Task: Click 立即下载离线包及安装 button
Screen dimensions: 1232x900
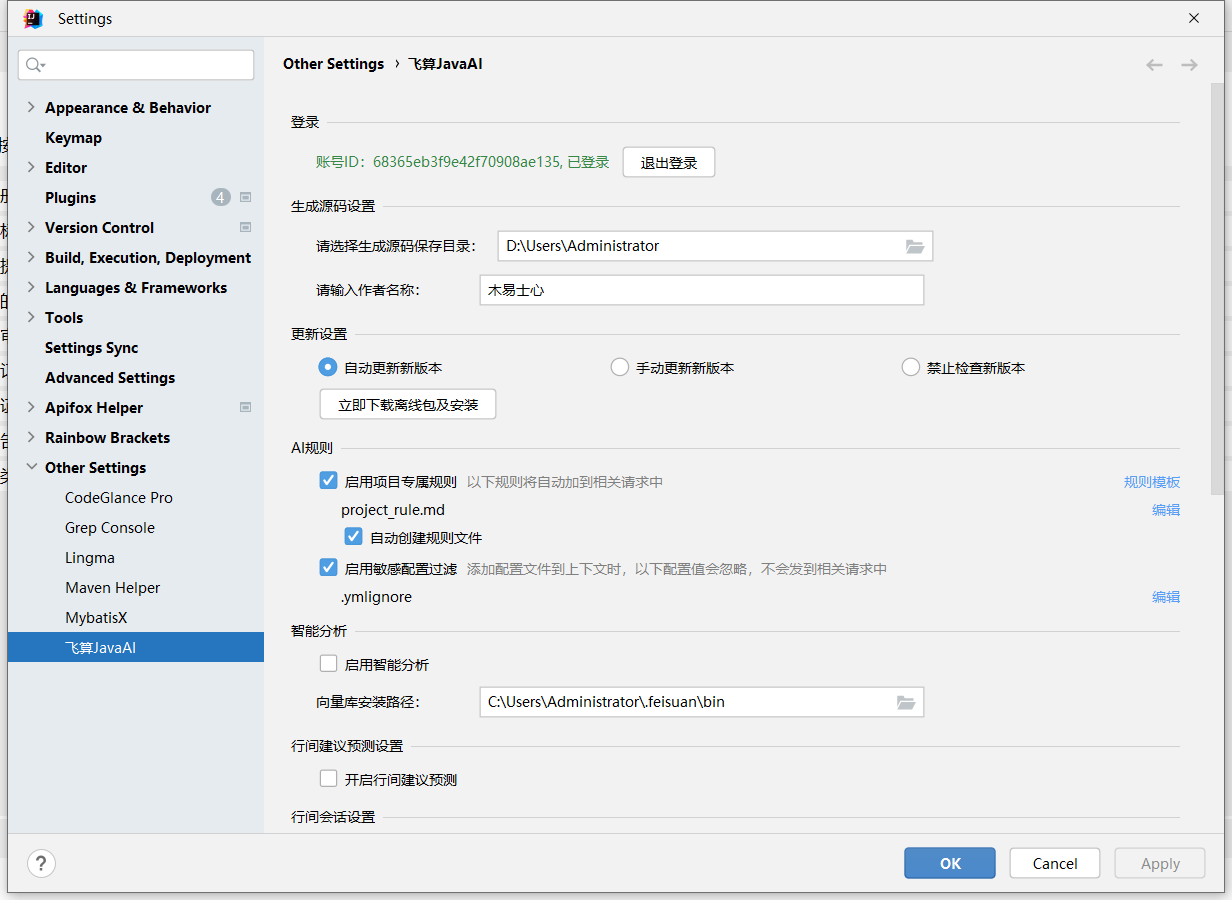Action: (x=408, y=404)
